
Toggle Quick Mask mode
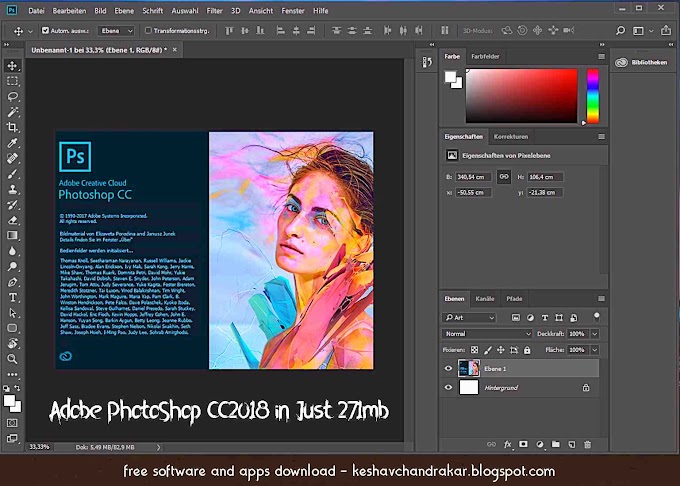click(12, 423)
